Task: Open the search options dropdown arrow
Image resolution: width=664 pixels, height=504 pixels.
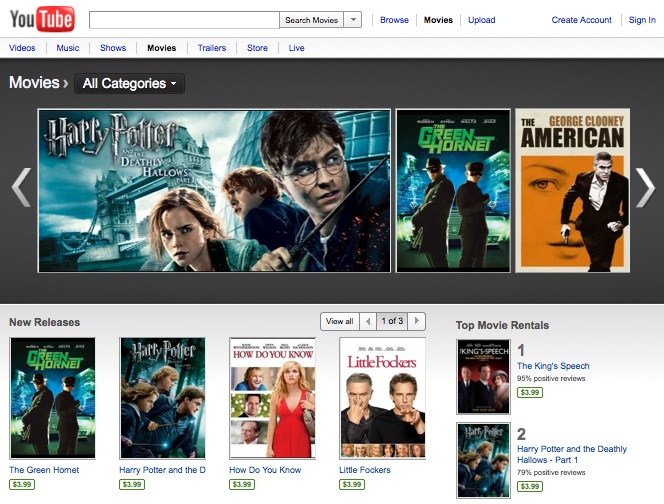Action: pyautogui.click(x=352, y=20)
